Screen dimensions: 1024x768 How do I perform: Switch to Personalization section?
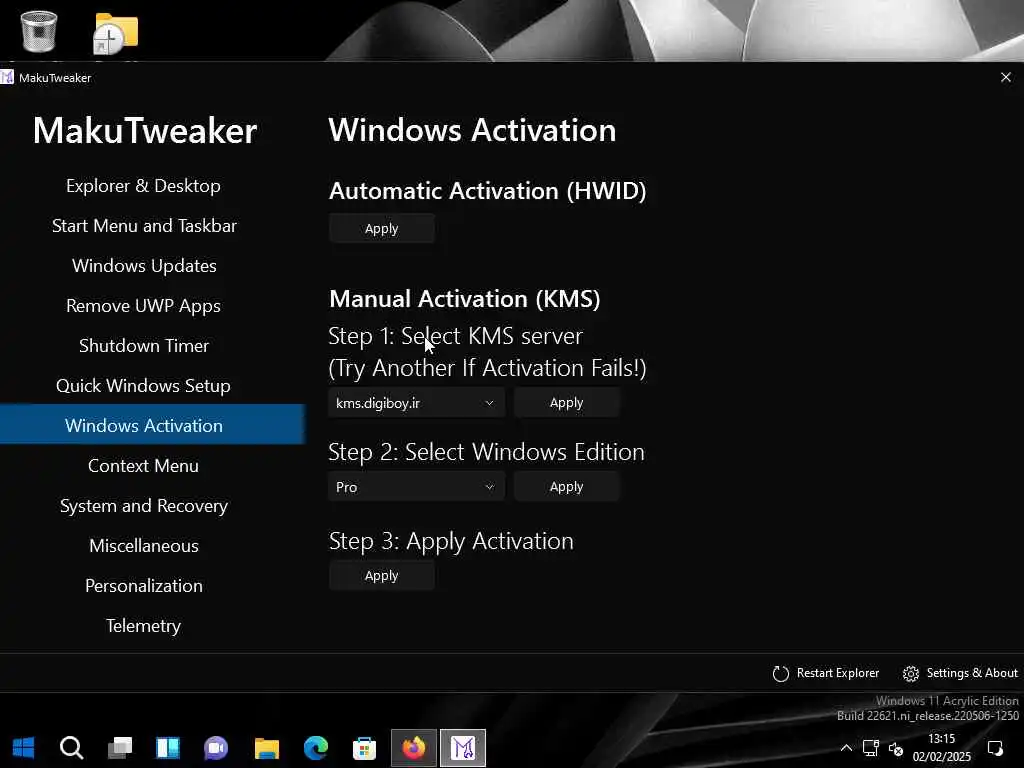tap(144, 586)
